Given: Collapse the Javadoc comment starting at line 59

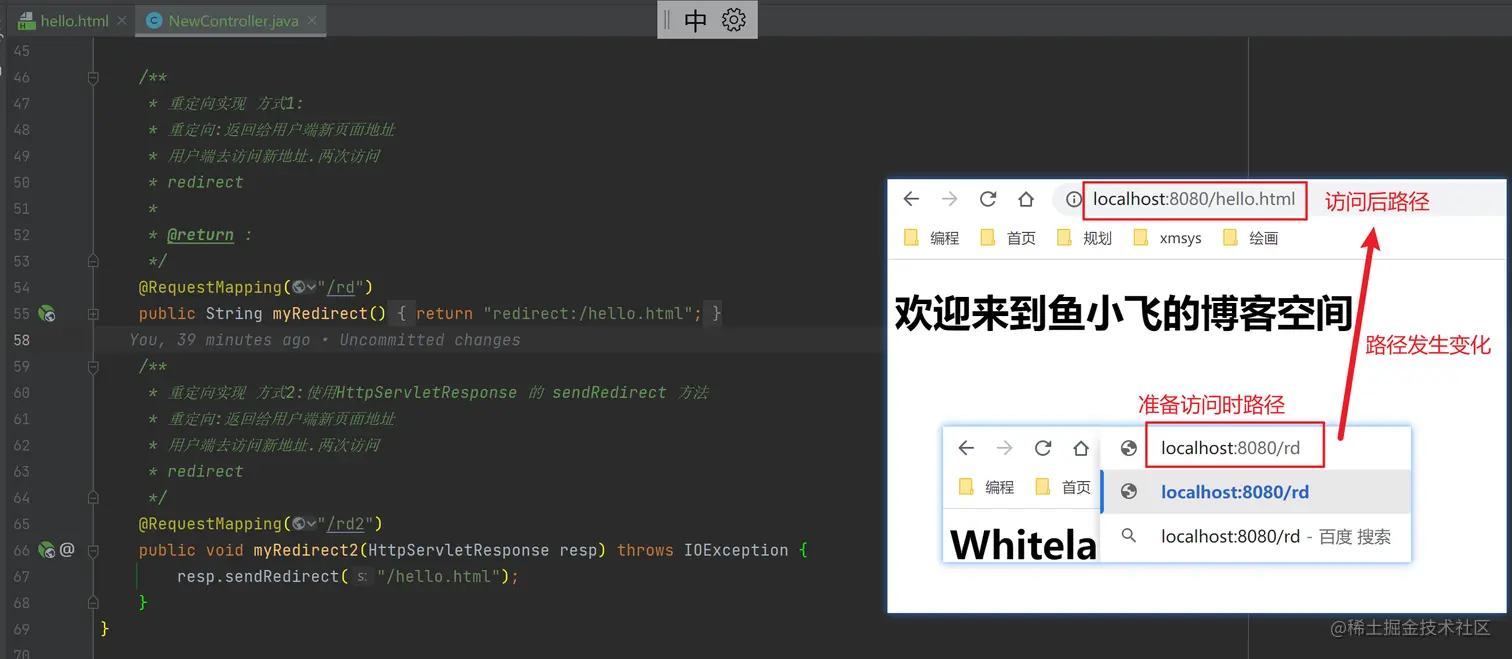Looking at the screenshot, I should click(x=93, y=366).
